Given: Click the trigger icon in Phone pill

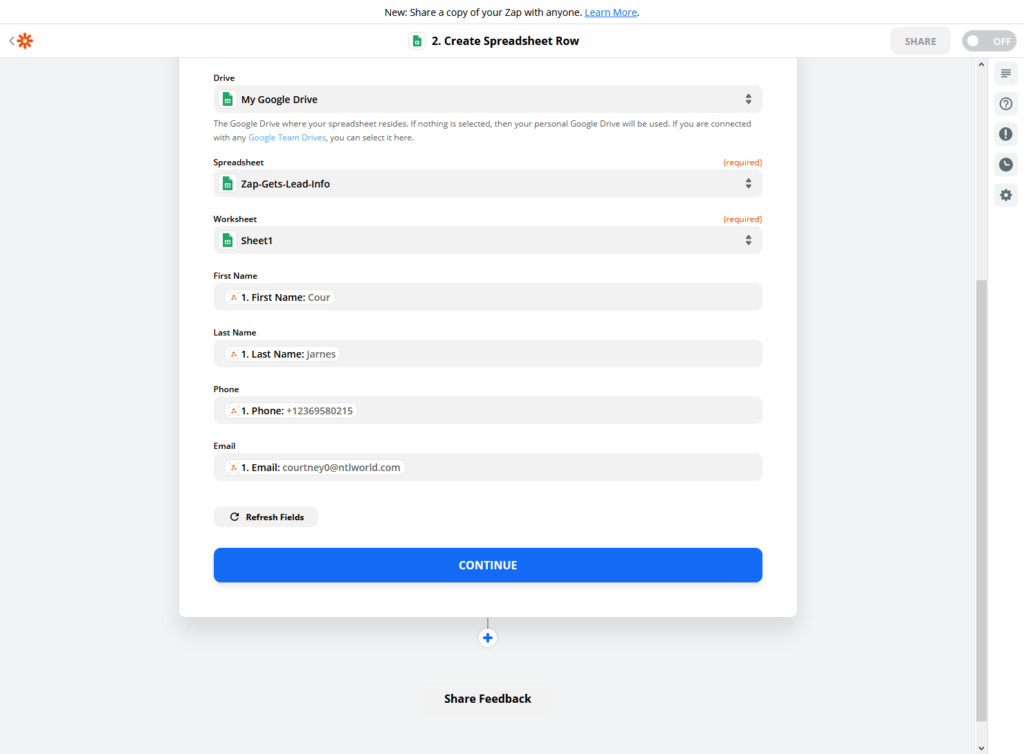Looking at the screenshot, I should click(x=233, y=411).
